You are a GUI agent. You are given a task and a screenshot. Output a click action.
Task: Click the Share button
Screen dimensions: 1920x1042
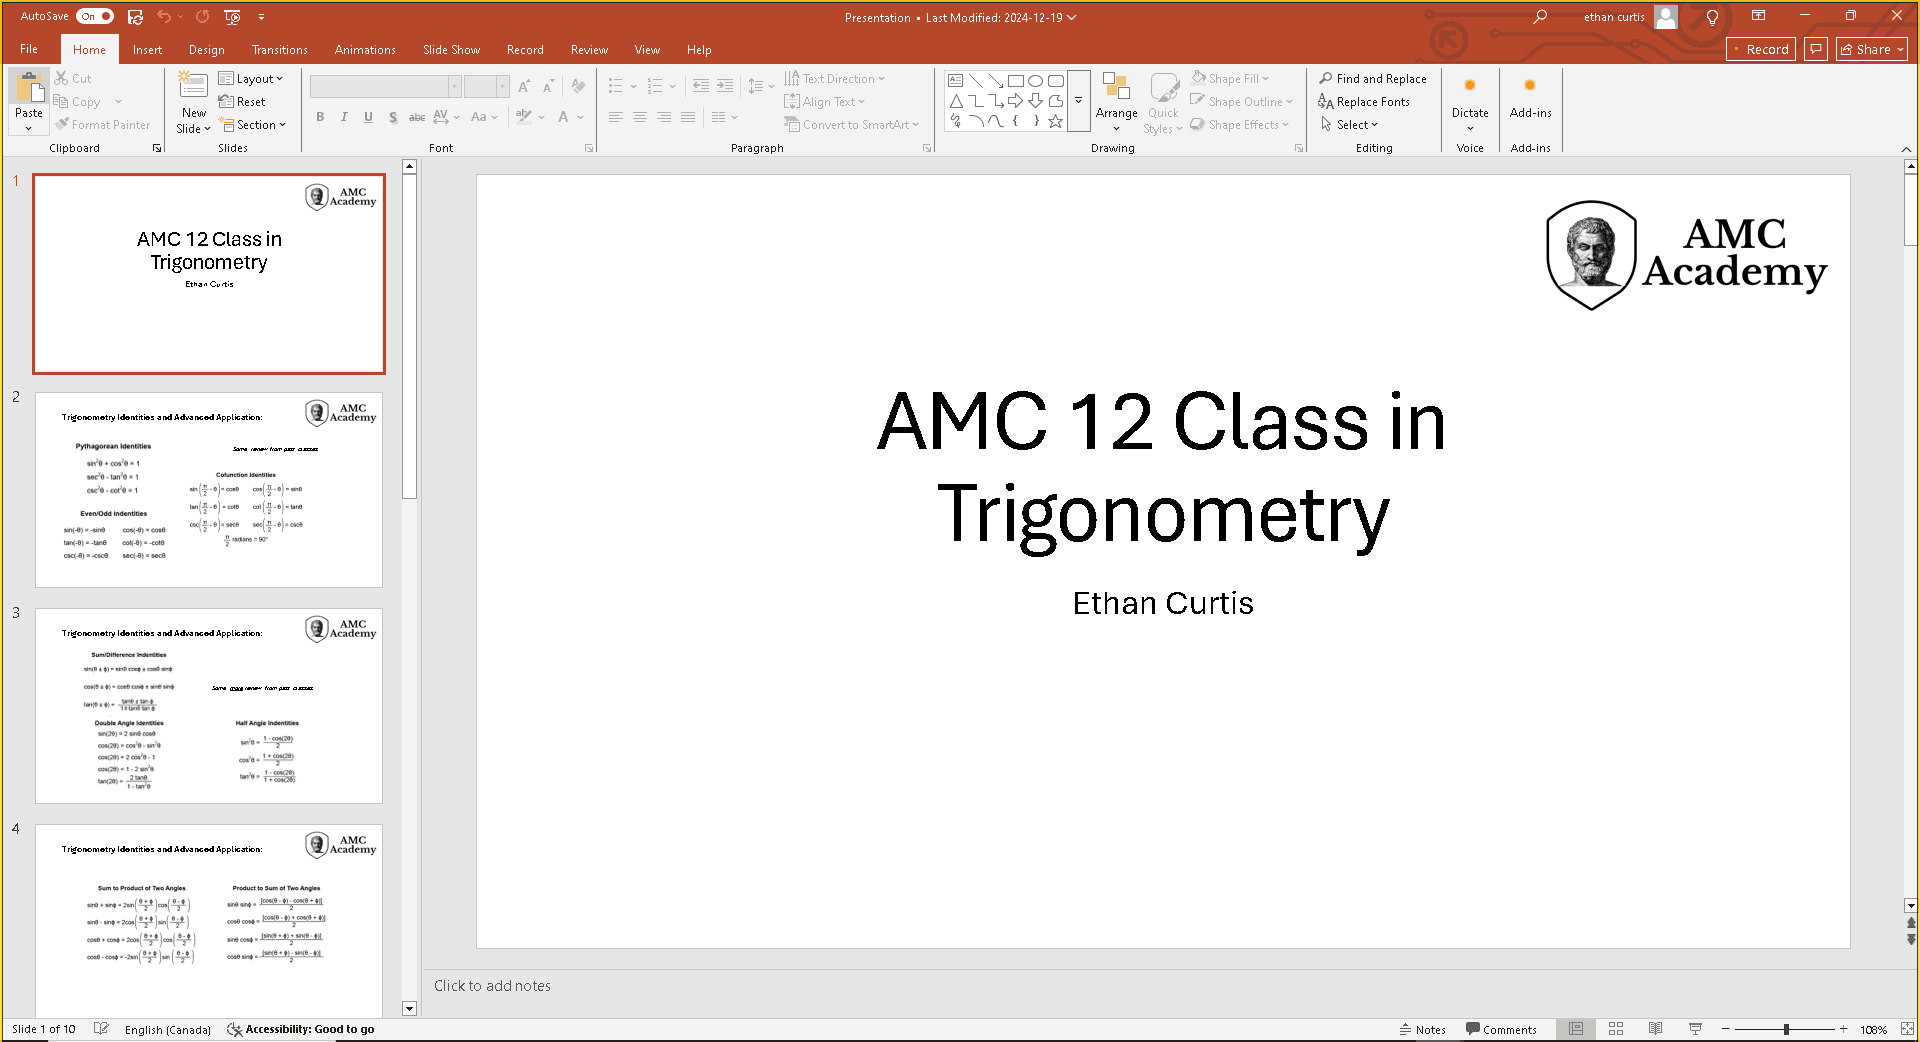click(x=1871, y=49)
